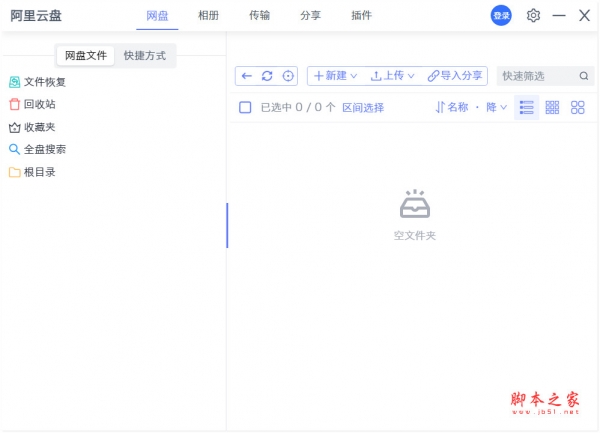Click the 回收站 trash icon
600x433 pixels.
[x=15, y=104]
